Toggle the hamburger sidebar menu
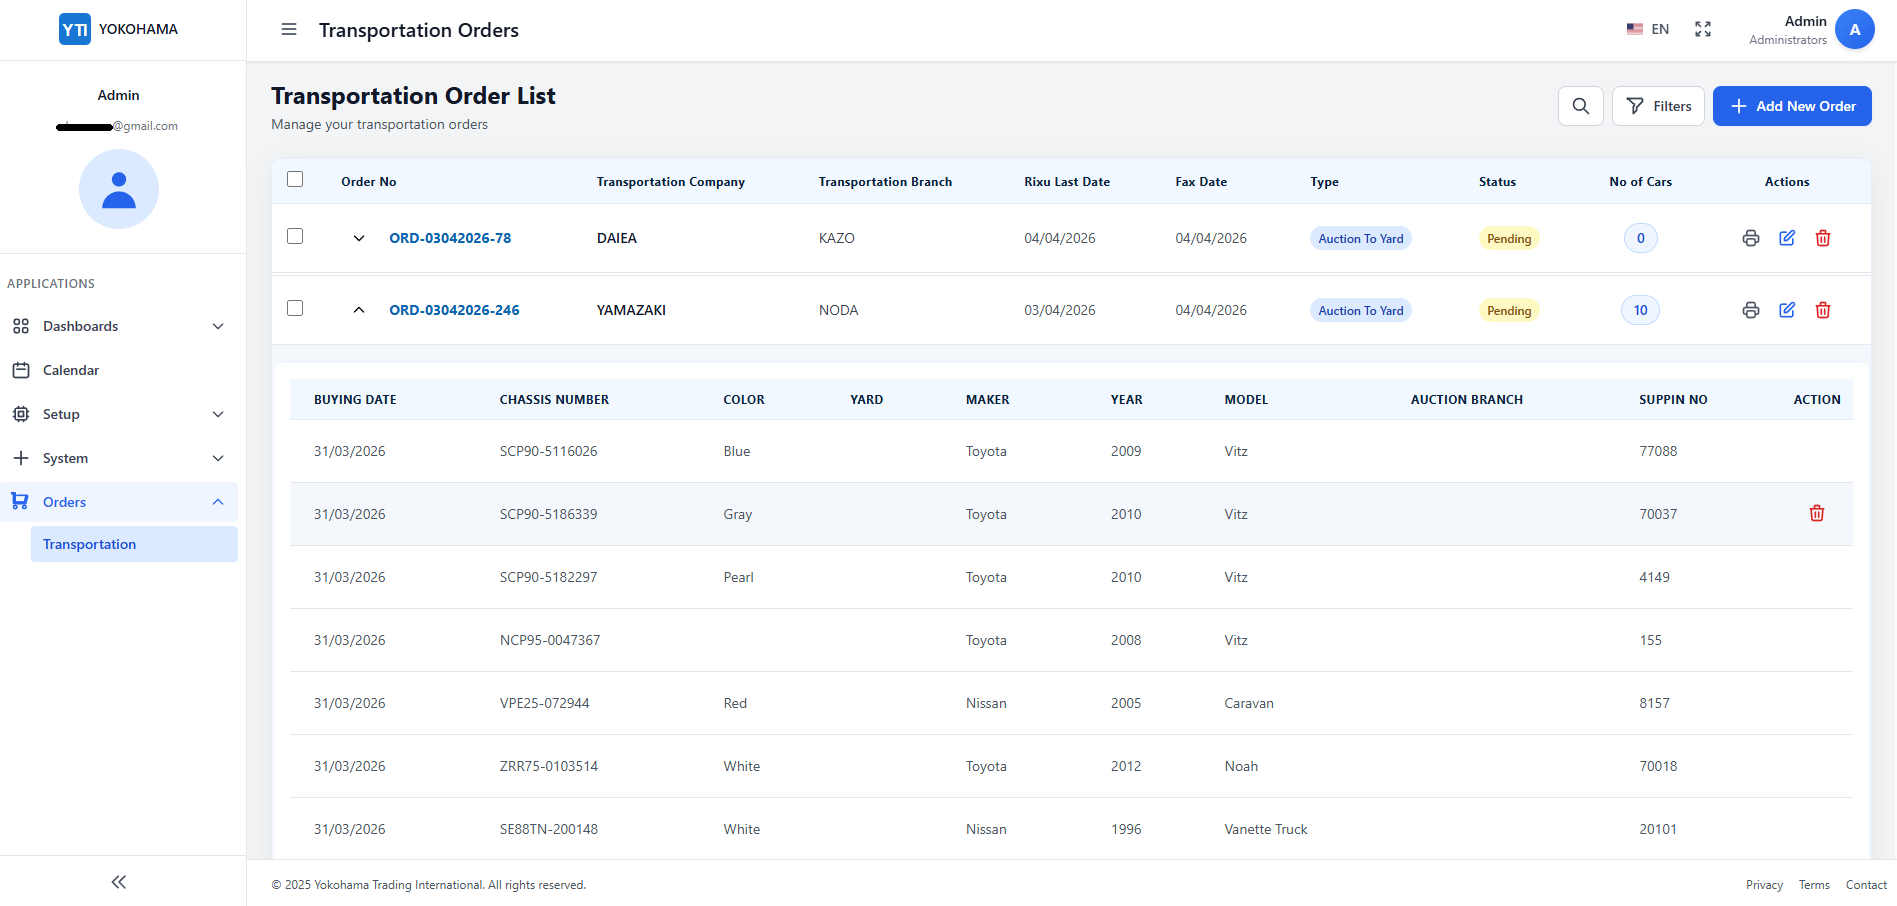This screenshot has width=1897, height=906. 289,30
